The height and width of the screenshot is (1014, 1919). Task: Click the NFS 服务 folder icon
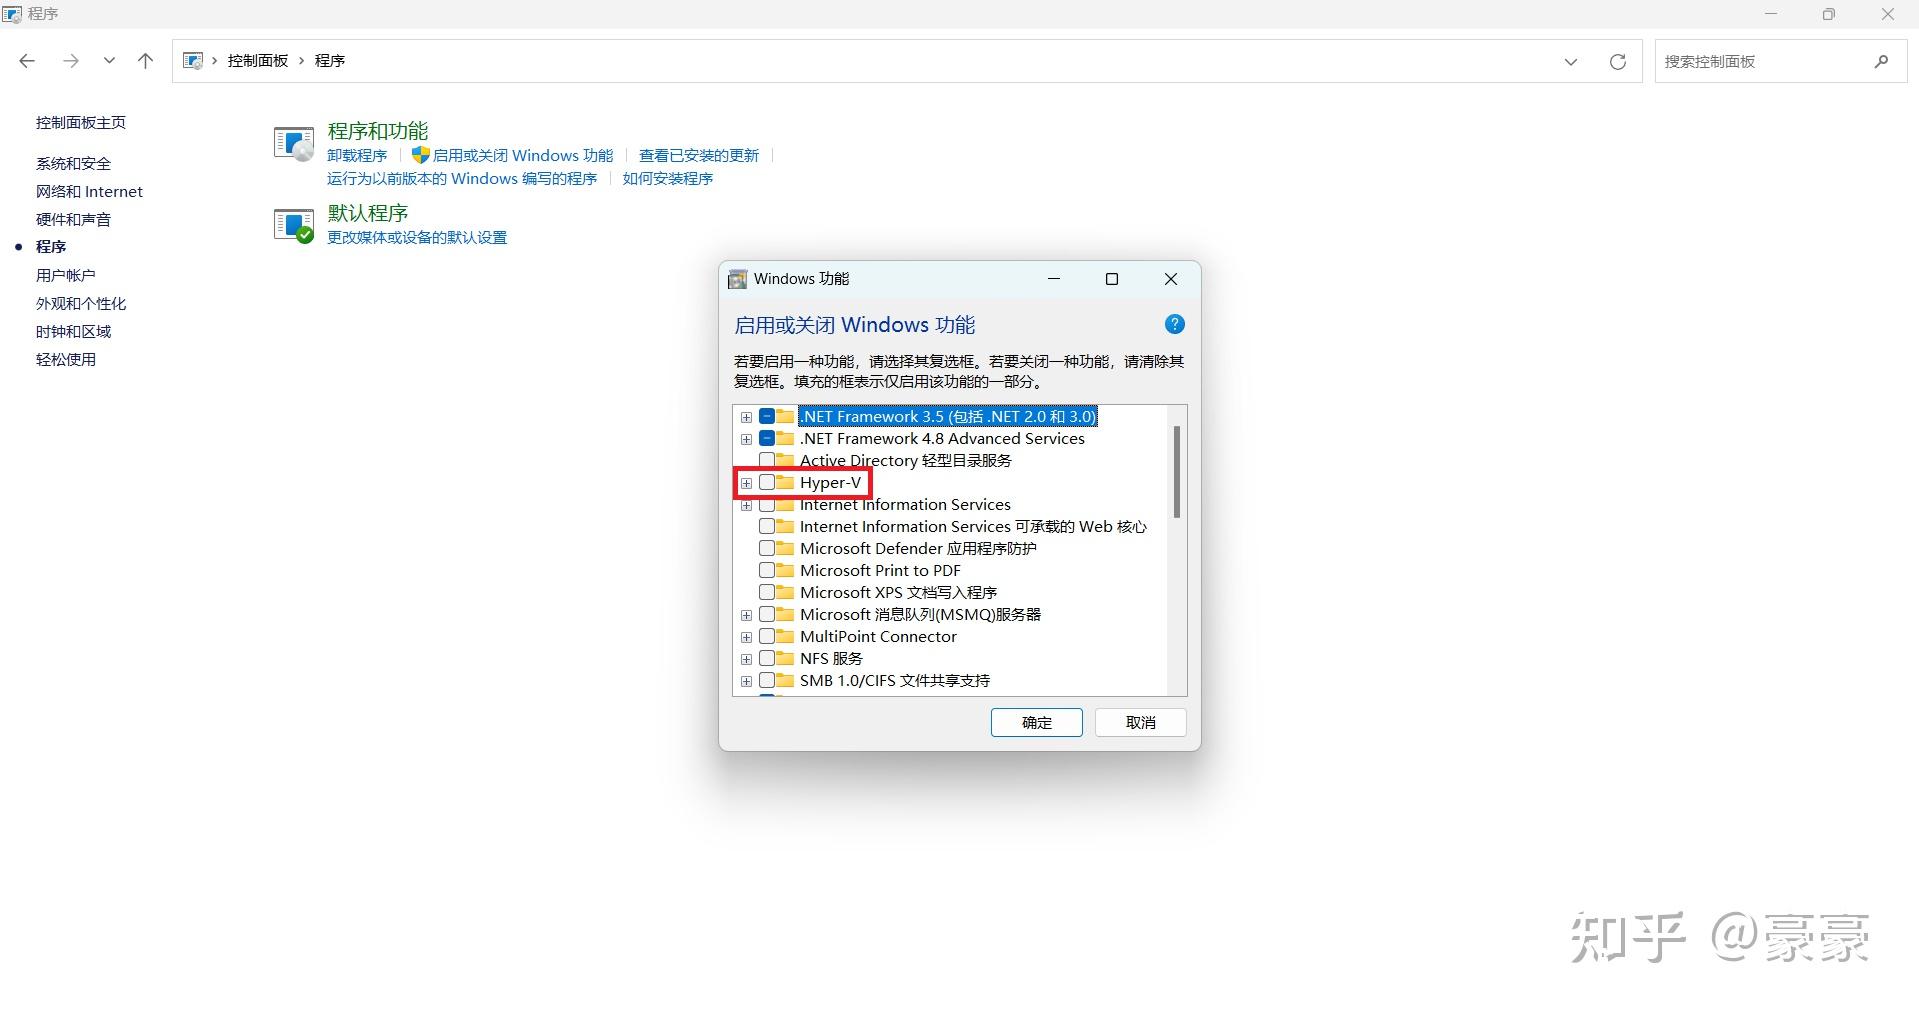click(x=785, y=658)
